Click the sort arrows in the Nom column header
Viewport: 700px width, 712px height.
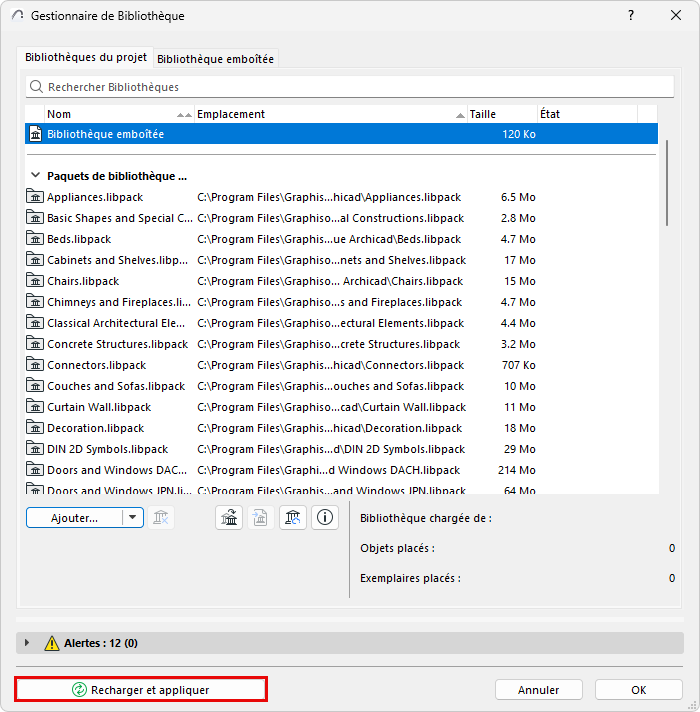point(184,115)
